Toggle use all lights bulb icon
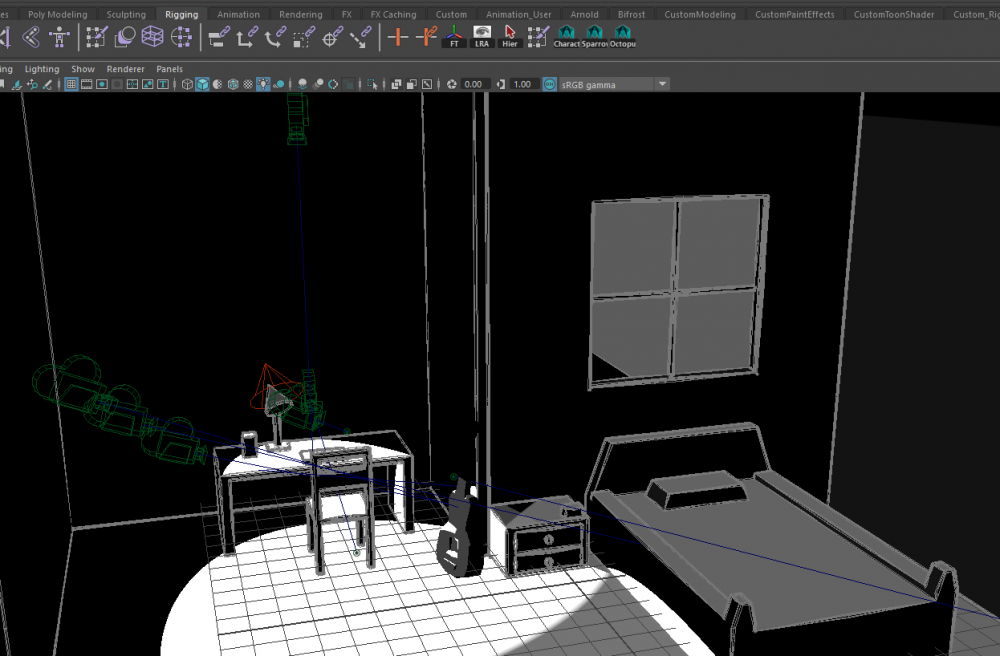The height and width of the screenshot is (656, 1000). (263, 84)
